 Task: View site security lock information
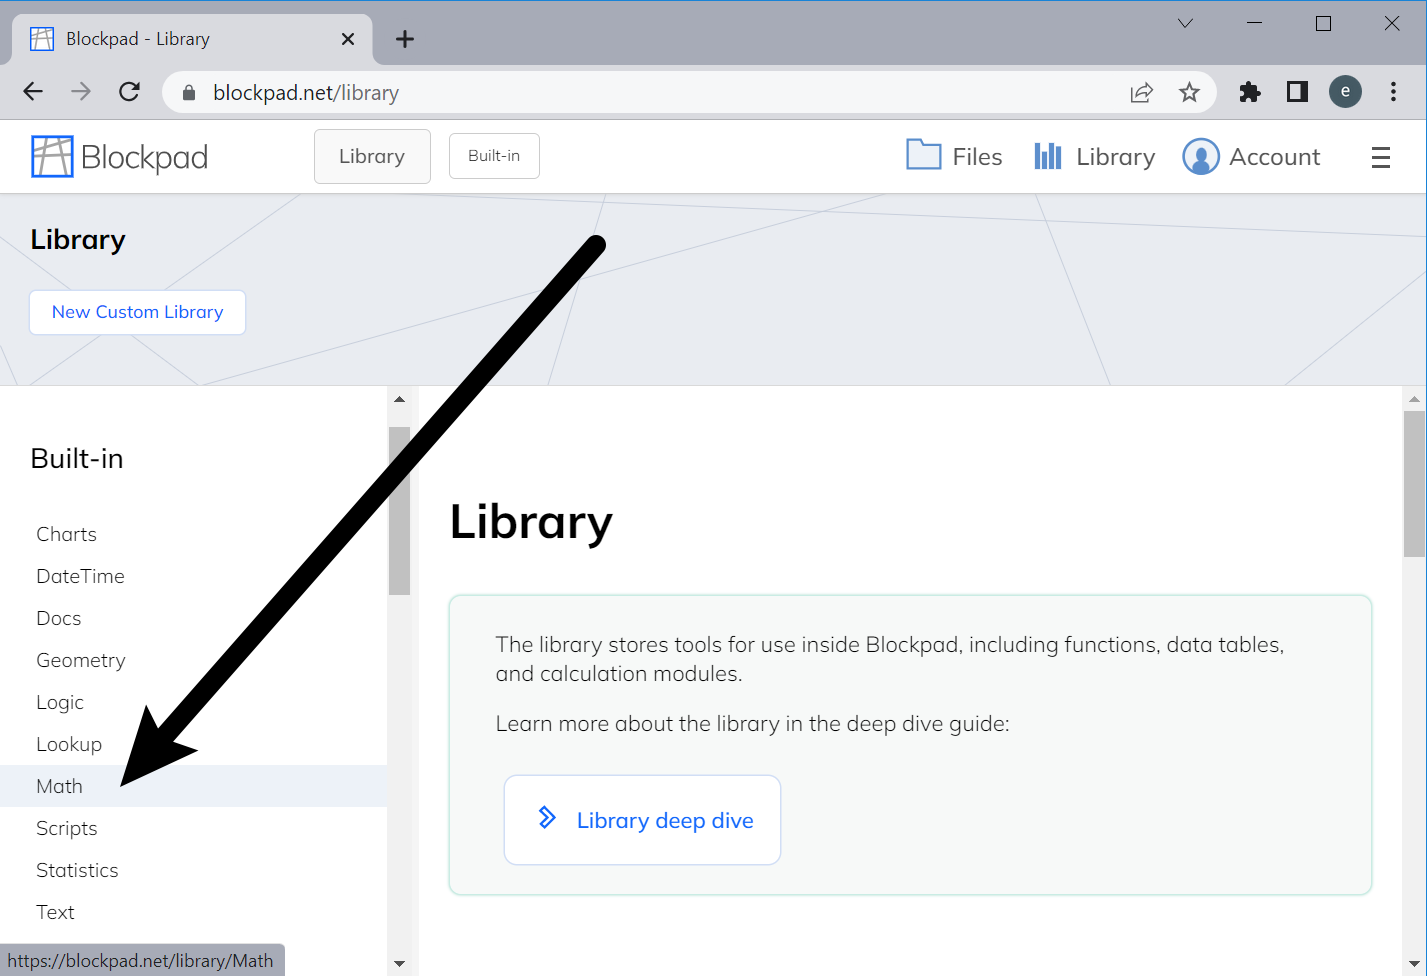click(x=189, y=93)
